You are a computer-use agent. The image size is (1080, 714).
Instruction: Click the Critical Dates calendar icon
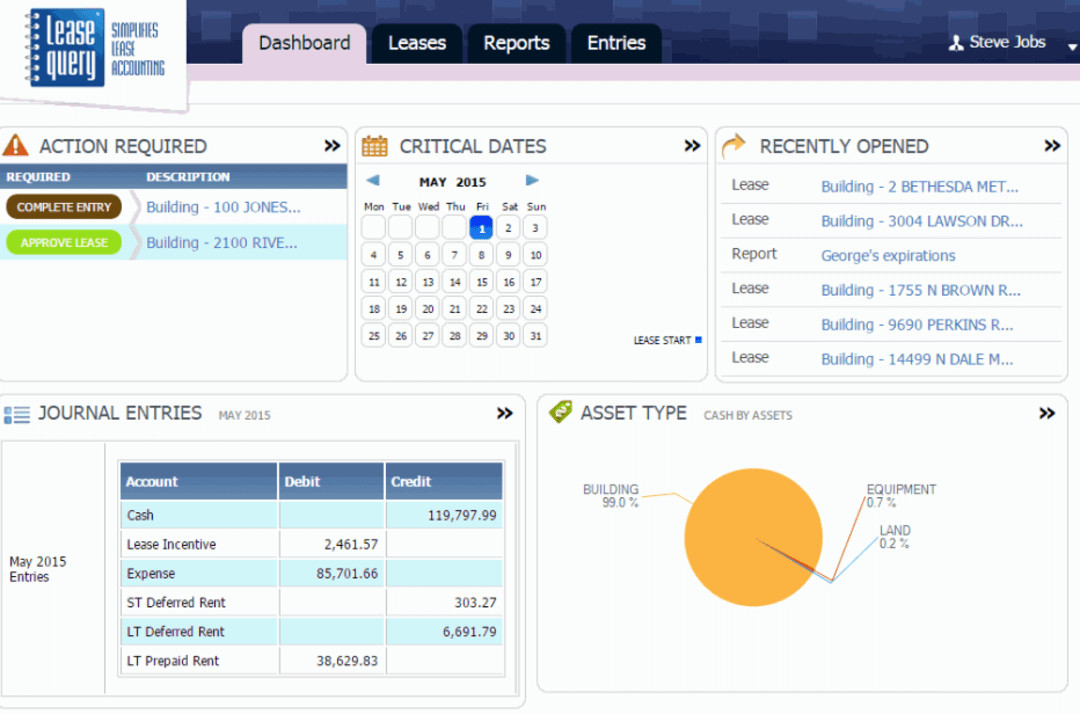tap(374, 145)
